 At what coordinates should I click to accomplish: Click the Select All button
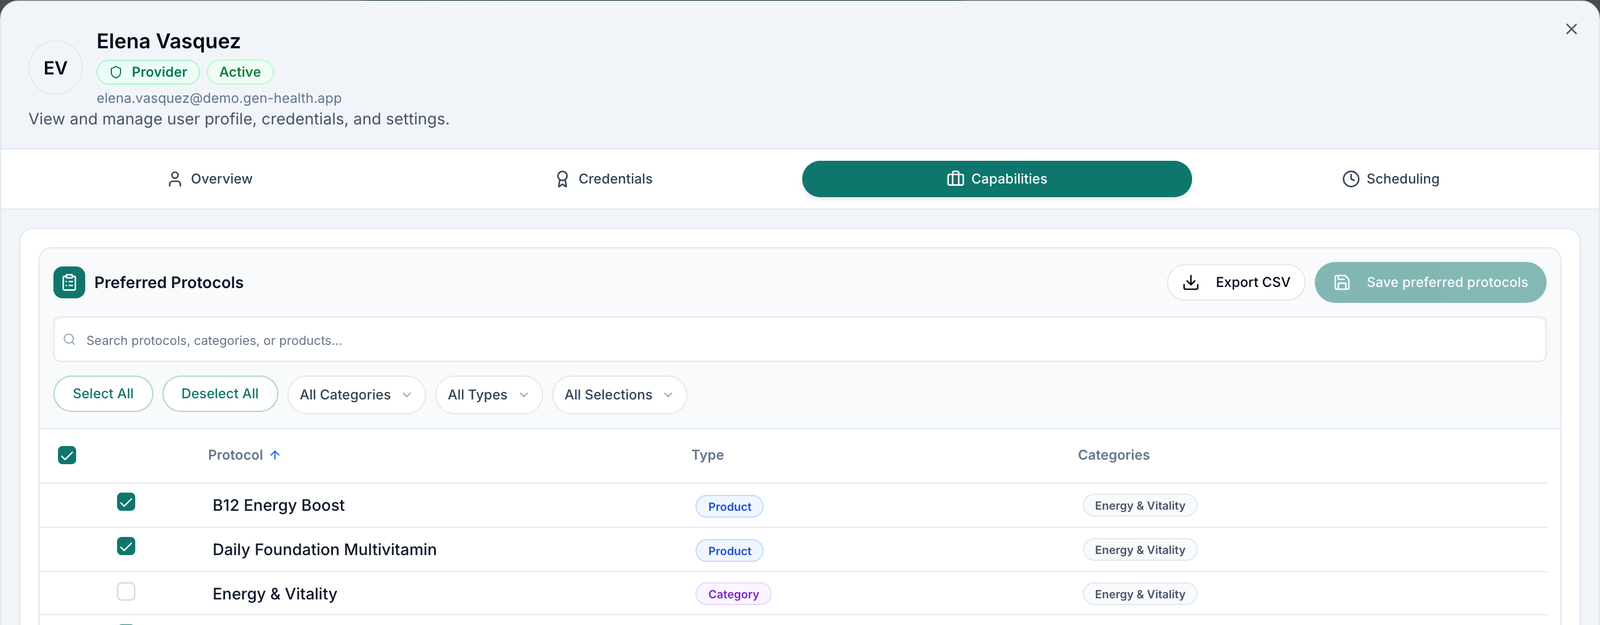tap(103, 394)
